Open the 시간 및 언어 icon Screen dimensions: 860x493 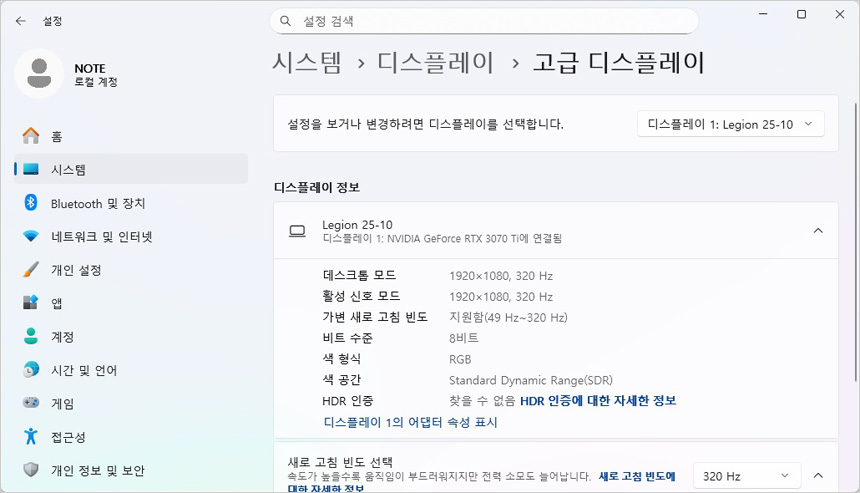coord(31,370)
